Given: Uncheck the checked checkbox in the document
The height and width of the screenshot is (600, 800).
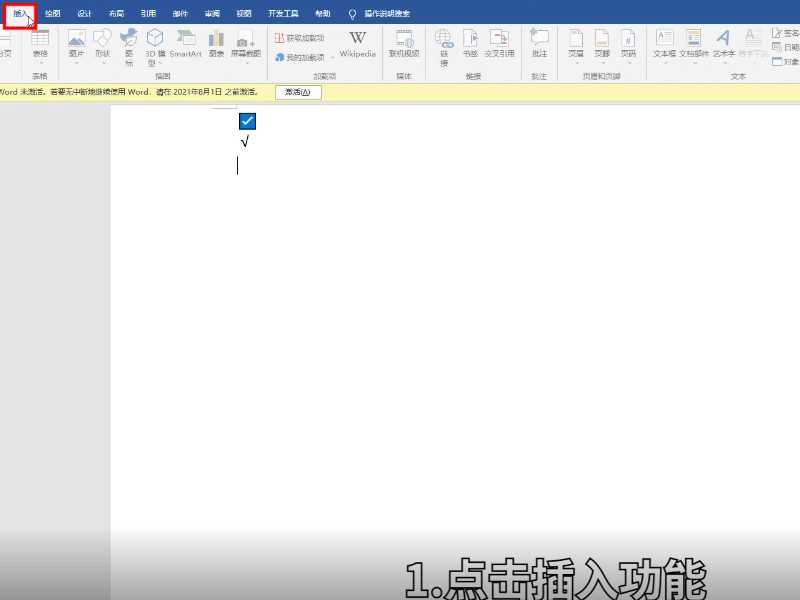Looking at the screenshot, I should tap(246, 121).
